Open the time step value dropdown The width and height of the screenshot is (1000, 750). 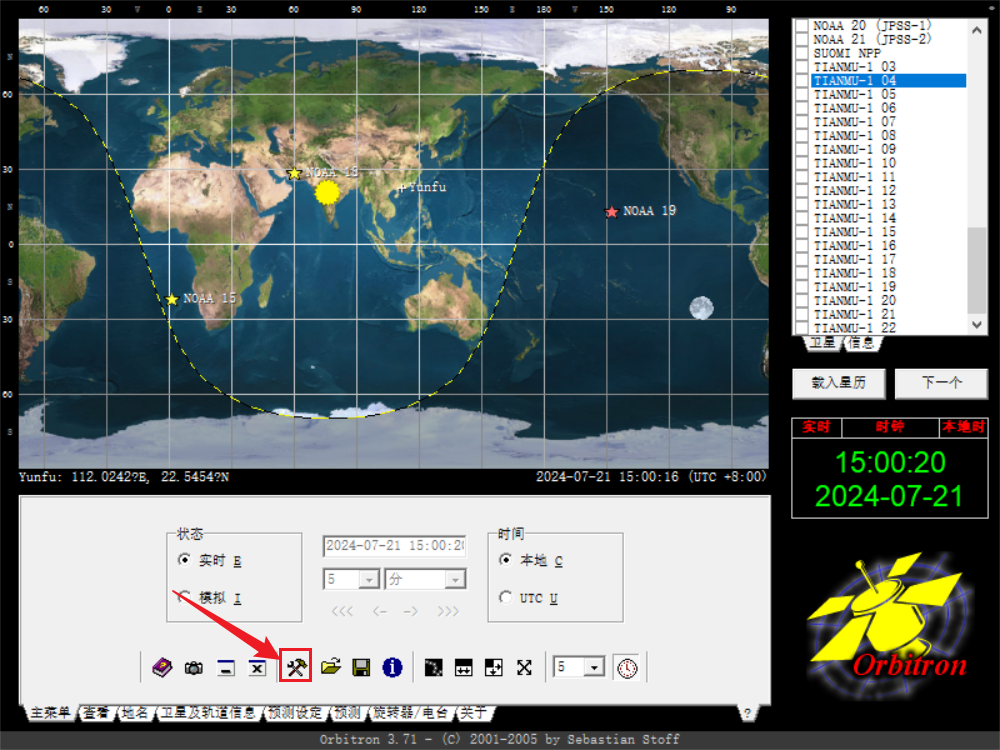pyautogui.click(x=368, y=579)
